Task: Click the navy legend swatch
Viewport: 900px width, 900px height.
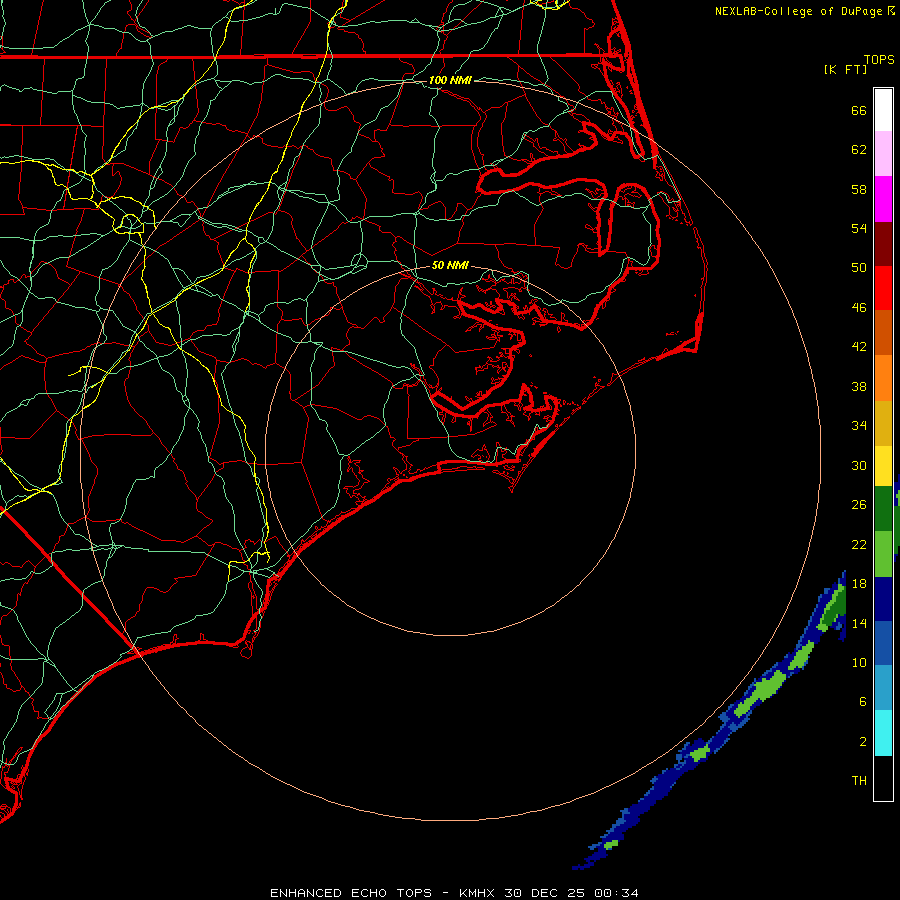Action: click(883, 599)
